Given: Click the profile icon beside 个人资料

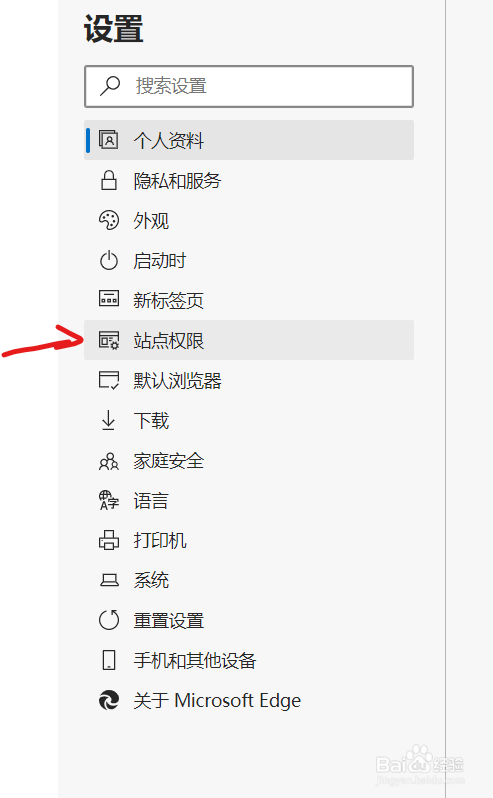Looking at the screenshot, I should (108, 140).
